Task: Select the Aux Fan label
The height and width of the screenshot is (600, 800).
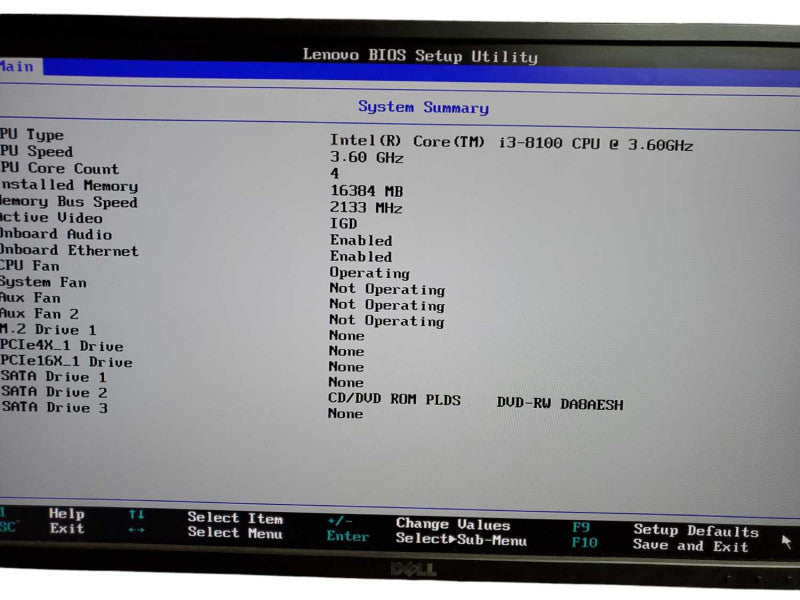Action: pyautogui.click(x=30, y=297)
